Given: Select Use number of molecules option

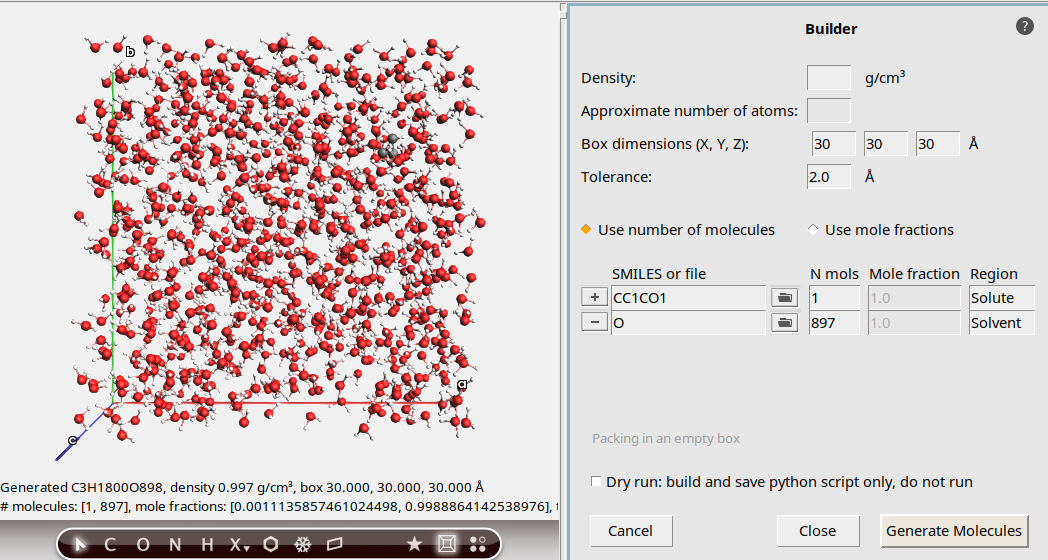Looking at the screenshot, I should 678,230.
